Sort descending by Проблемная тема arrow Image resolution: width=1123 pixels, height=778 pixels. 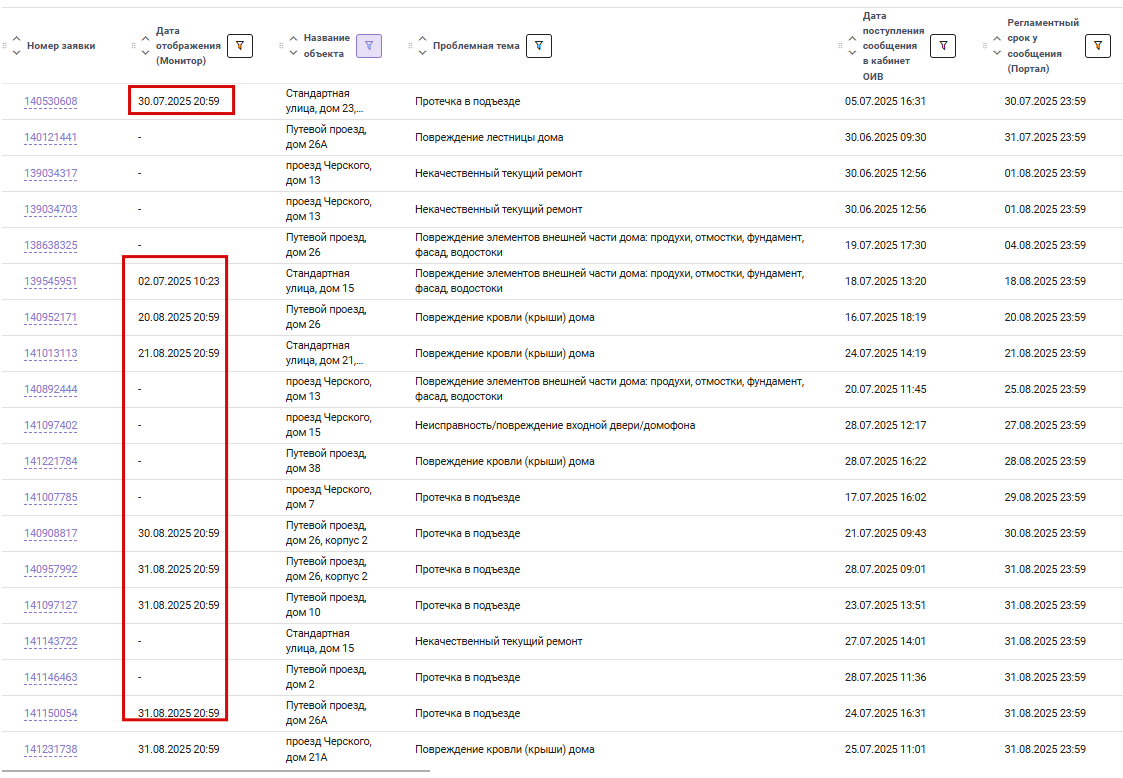[422, 53]
